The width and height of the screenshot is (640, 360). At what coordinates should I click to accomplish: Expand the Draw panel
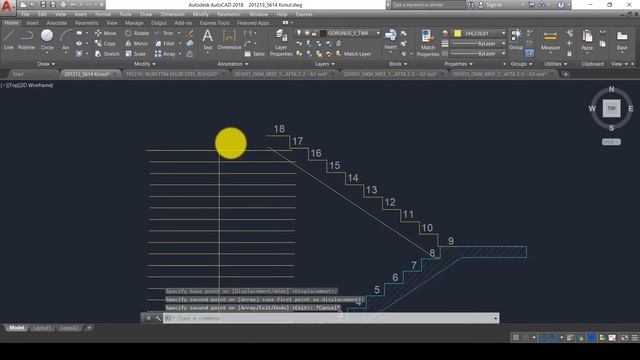46,64
